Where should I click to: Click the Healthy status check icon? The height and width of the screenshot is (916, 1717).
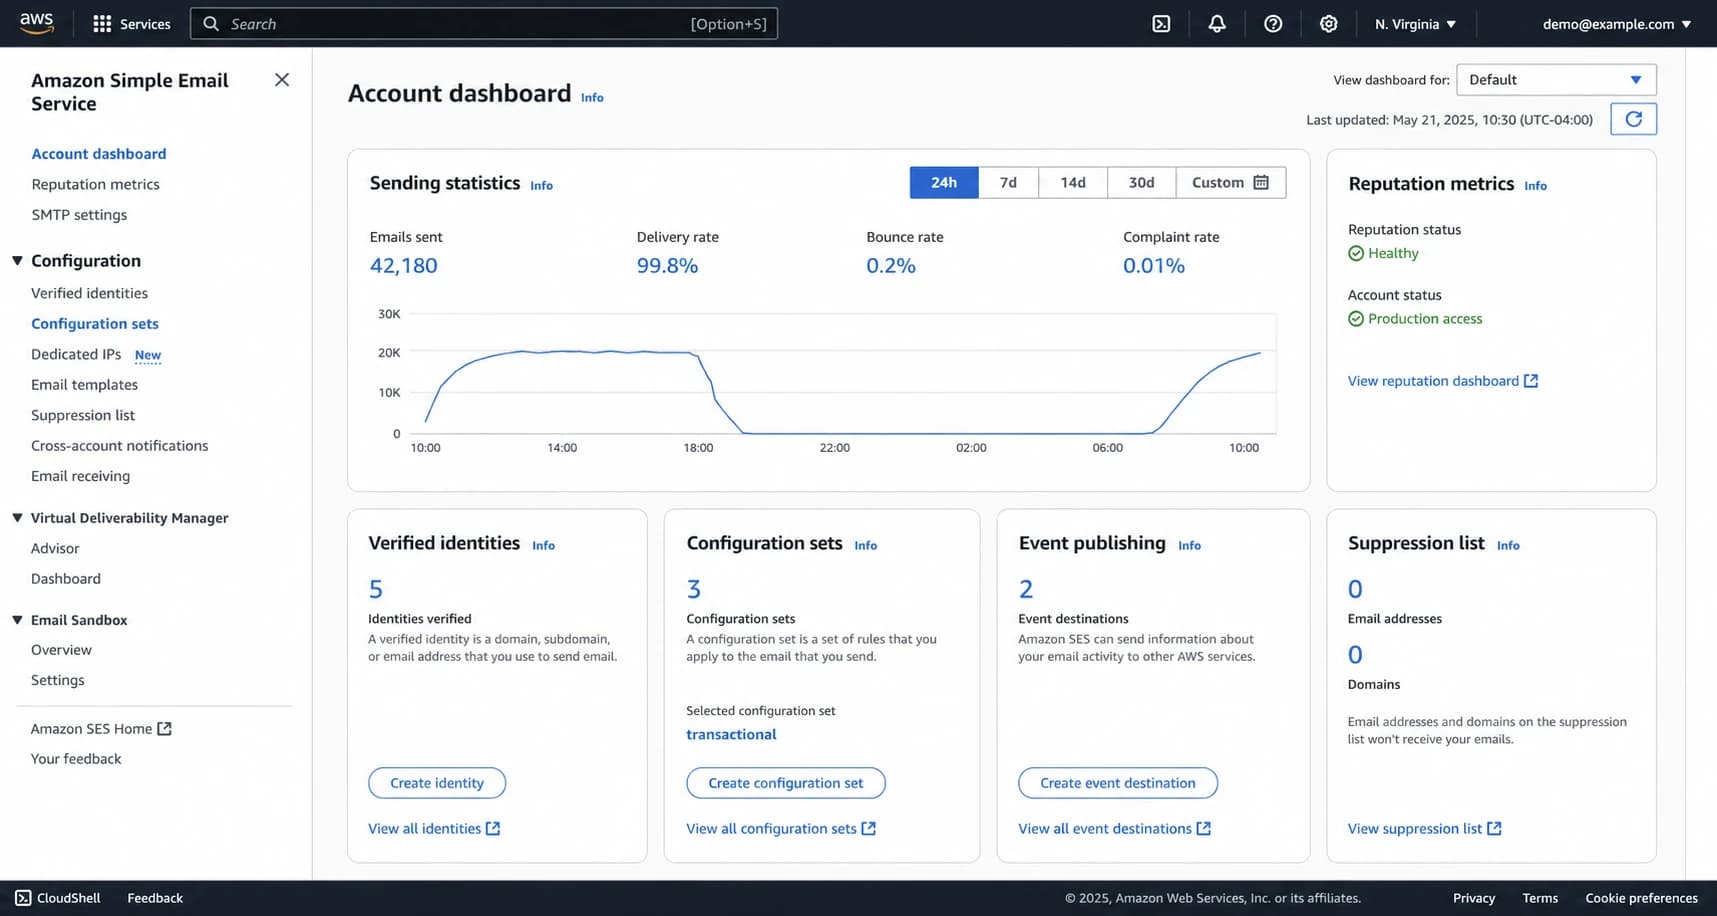pos(1356,254)
